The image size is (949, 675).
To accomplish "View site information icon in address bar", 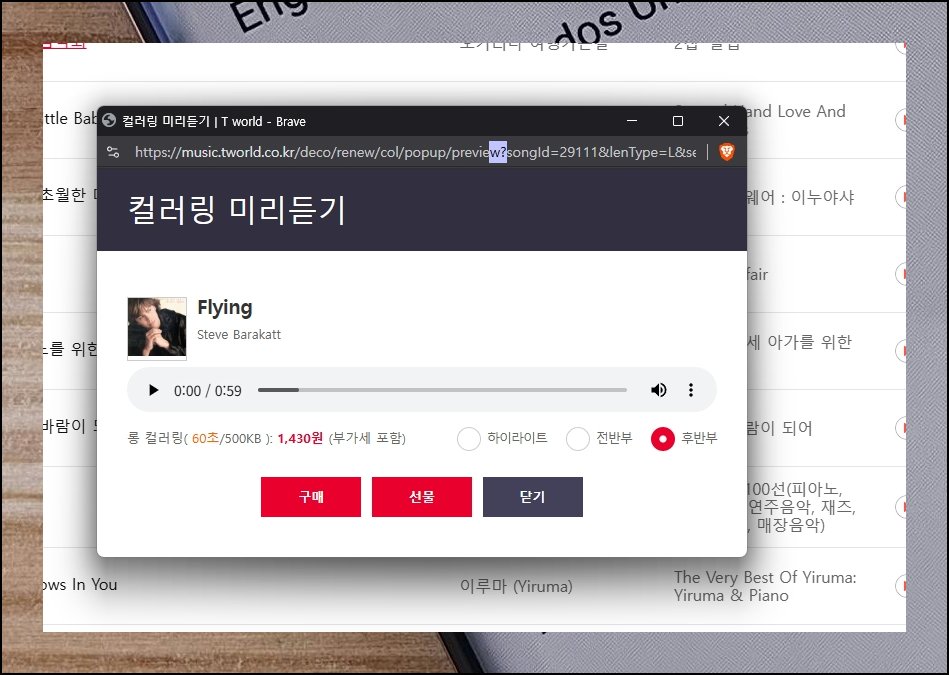I will (113, 152).
